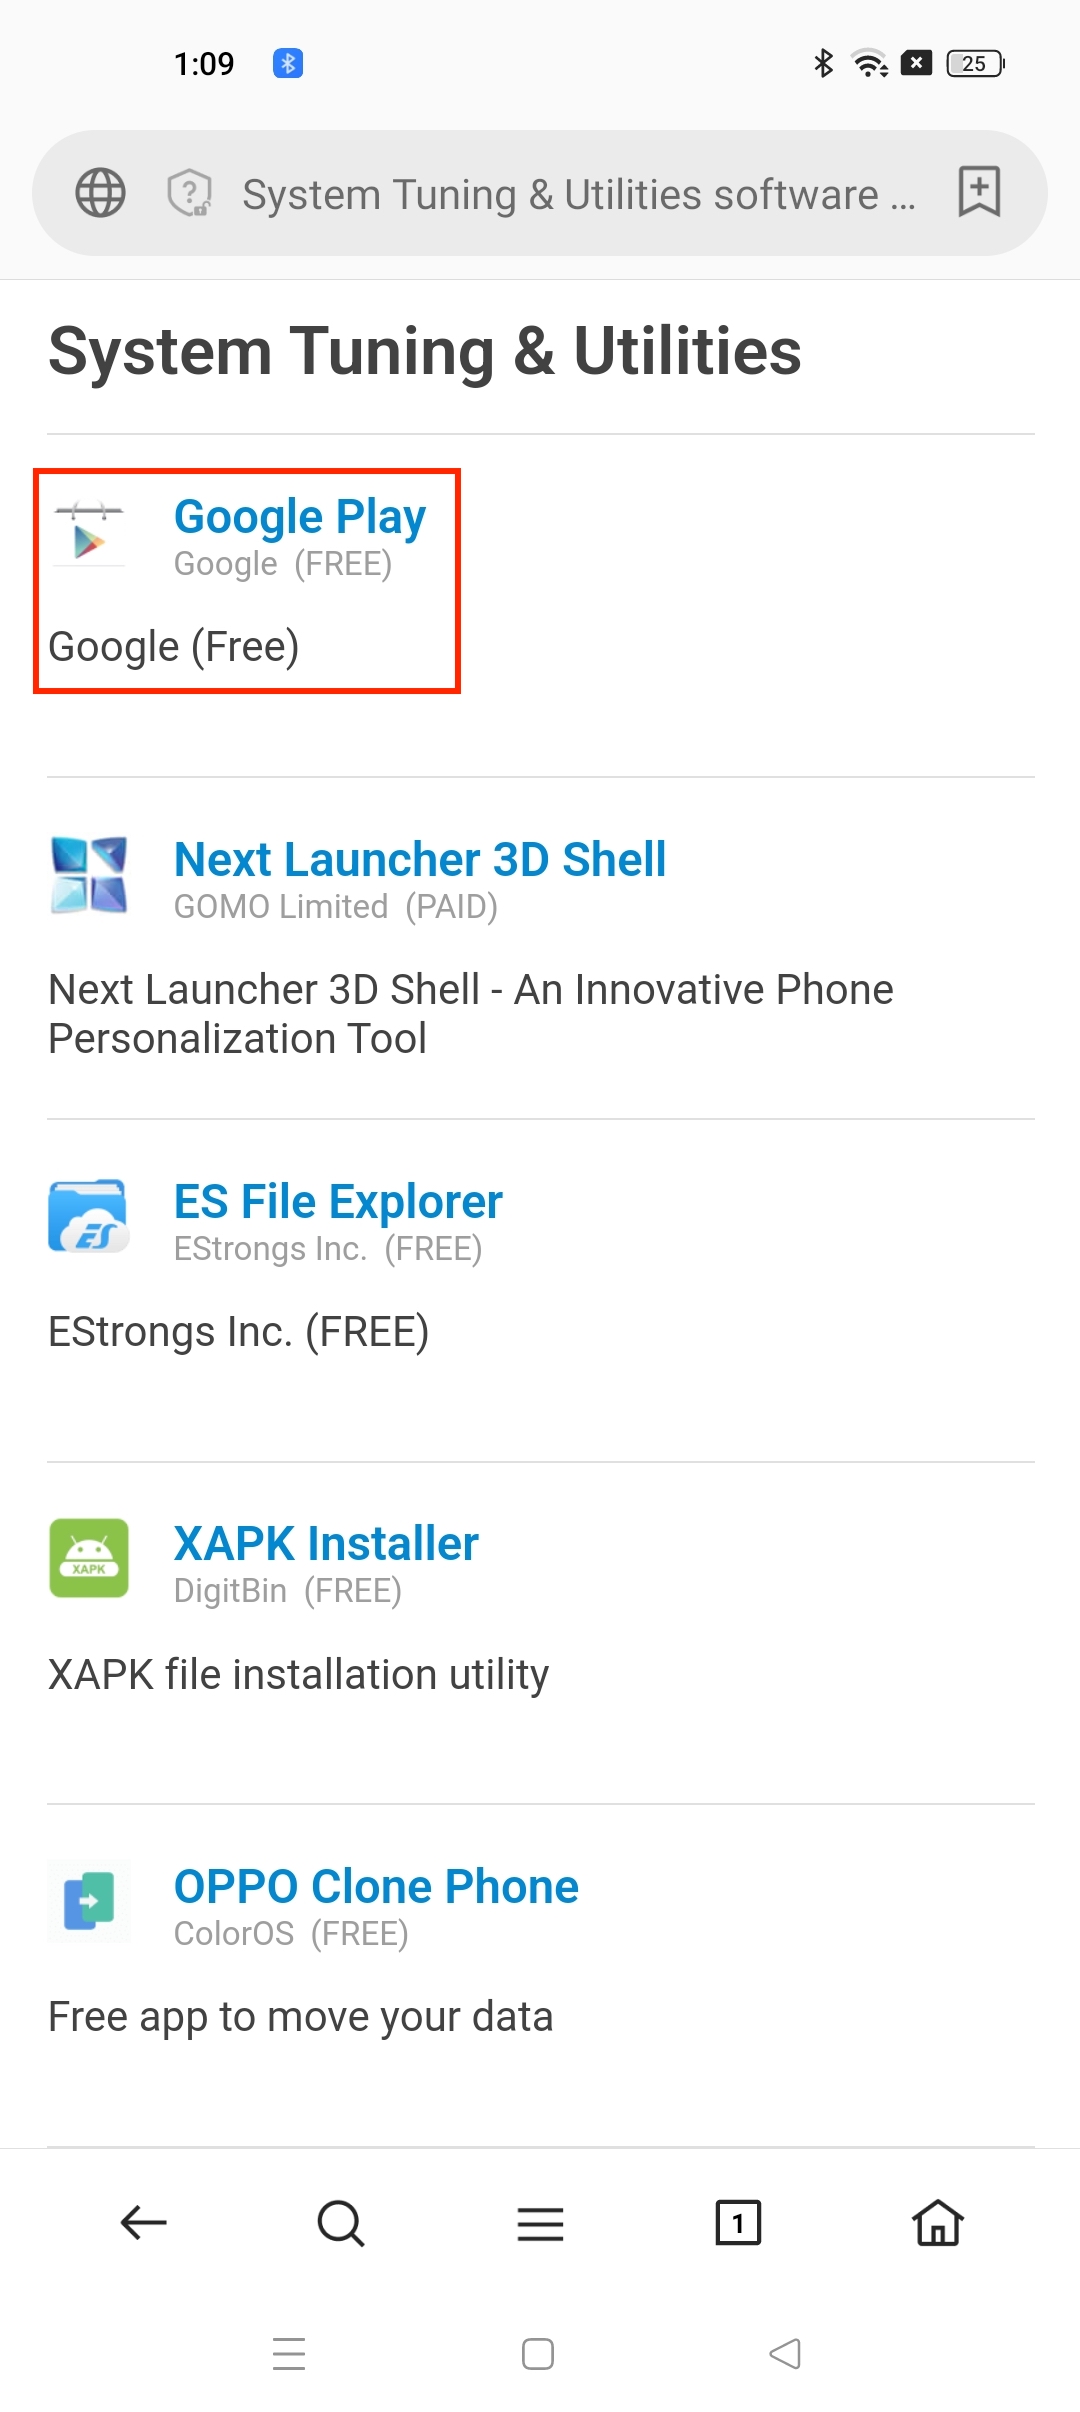Open the Google Play link
Screen dimensions: 1080x2412
pyautogui.click(x=300, y=517)
